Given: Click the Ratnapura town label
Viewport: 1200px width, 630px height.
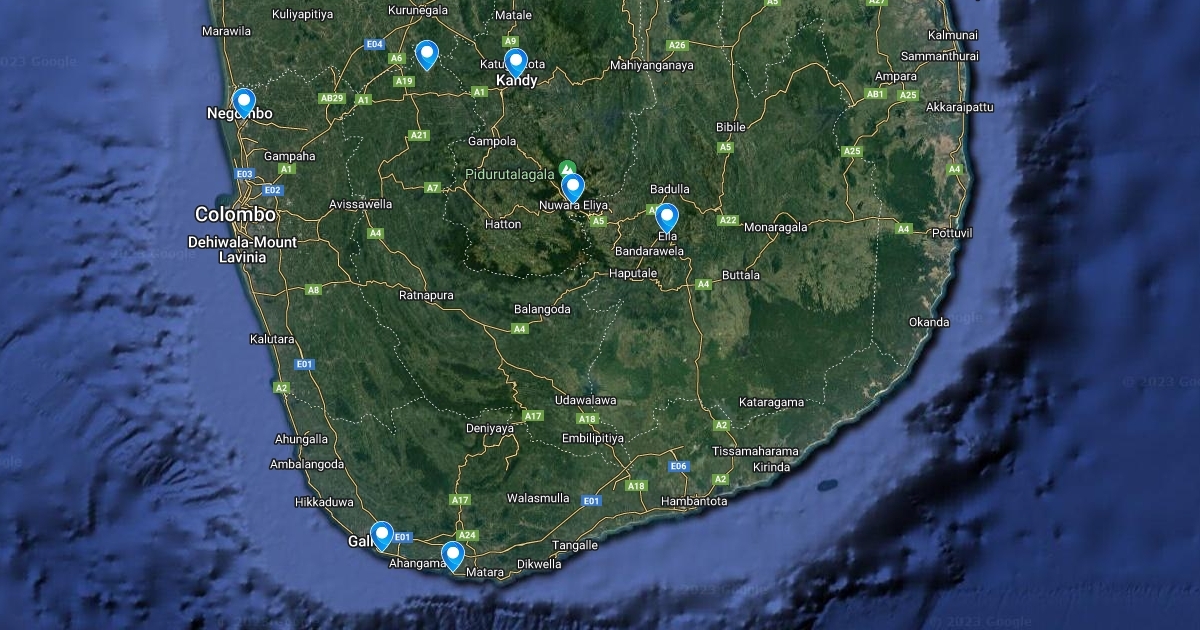Looking at the screenshot, I should pyautogui.click(x=426, y=296).
